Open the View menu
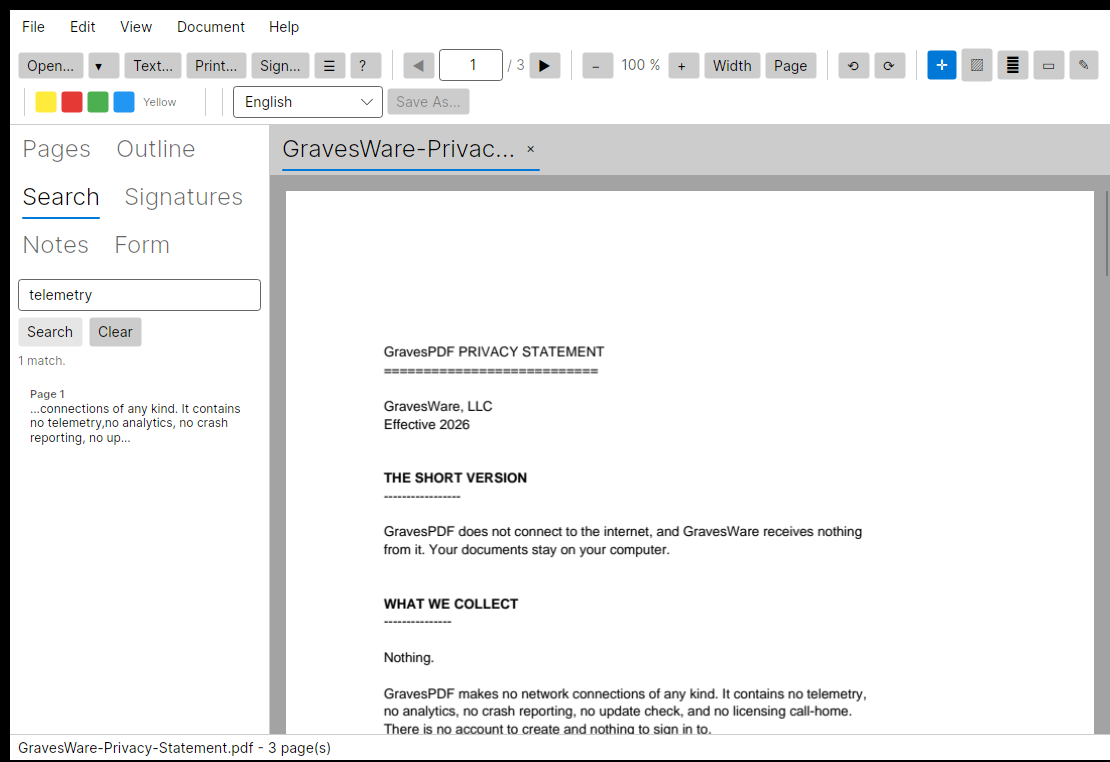Screen dimensions: 1110x762 pos(136,27)
